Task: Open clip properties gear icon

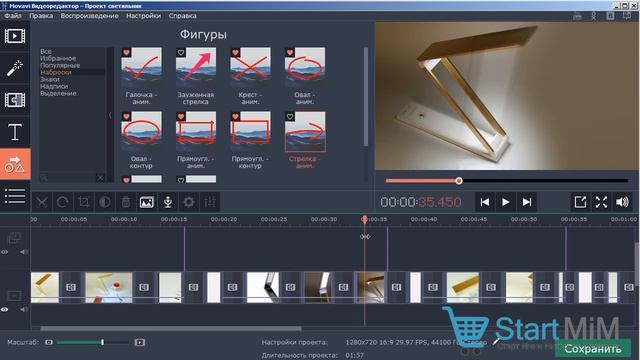Action: point(189,202)
